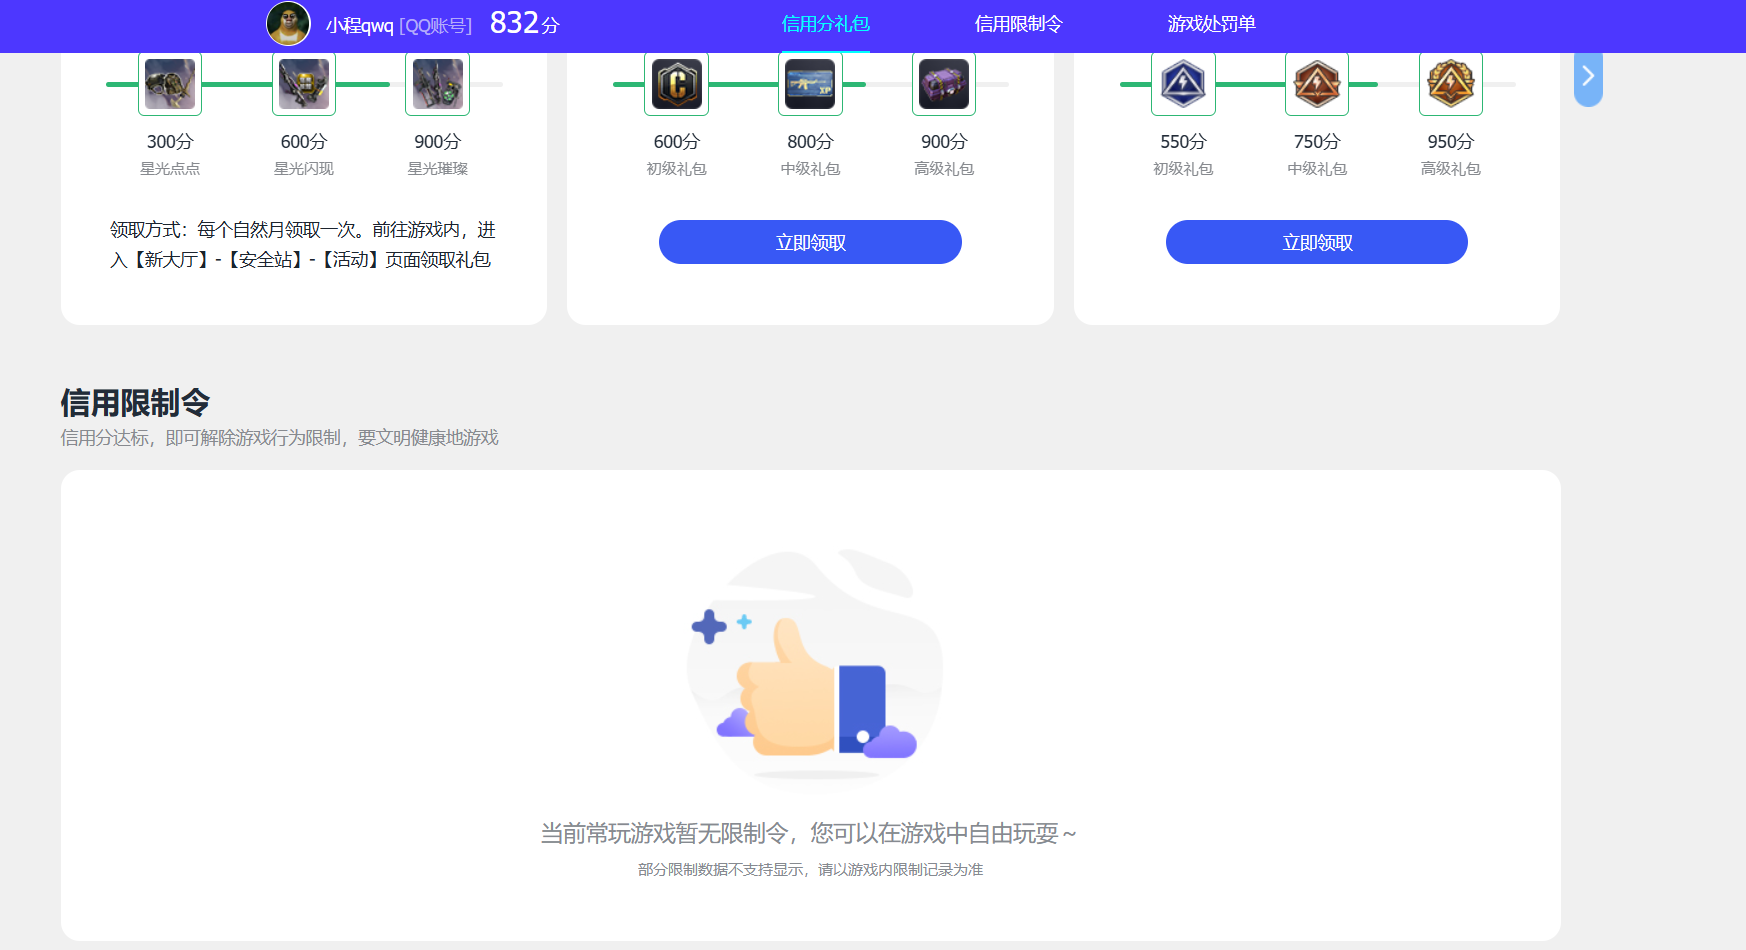Click the 信用分达标 subtitle text
1746x950 pixels.
279,438
